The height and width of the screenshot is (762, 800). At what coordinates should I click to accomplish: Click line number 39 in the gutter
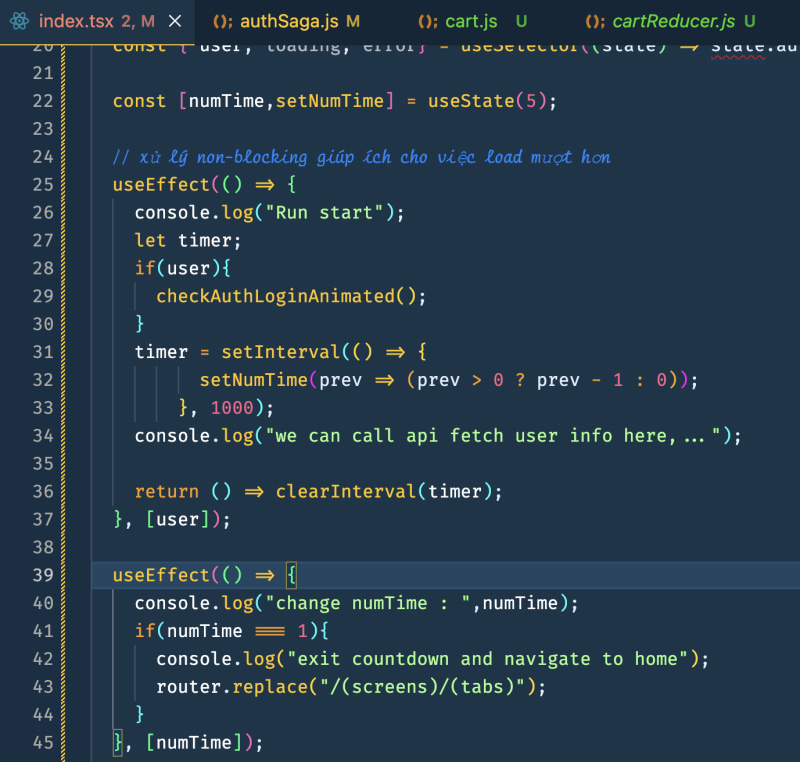pos(42,575)
